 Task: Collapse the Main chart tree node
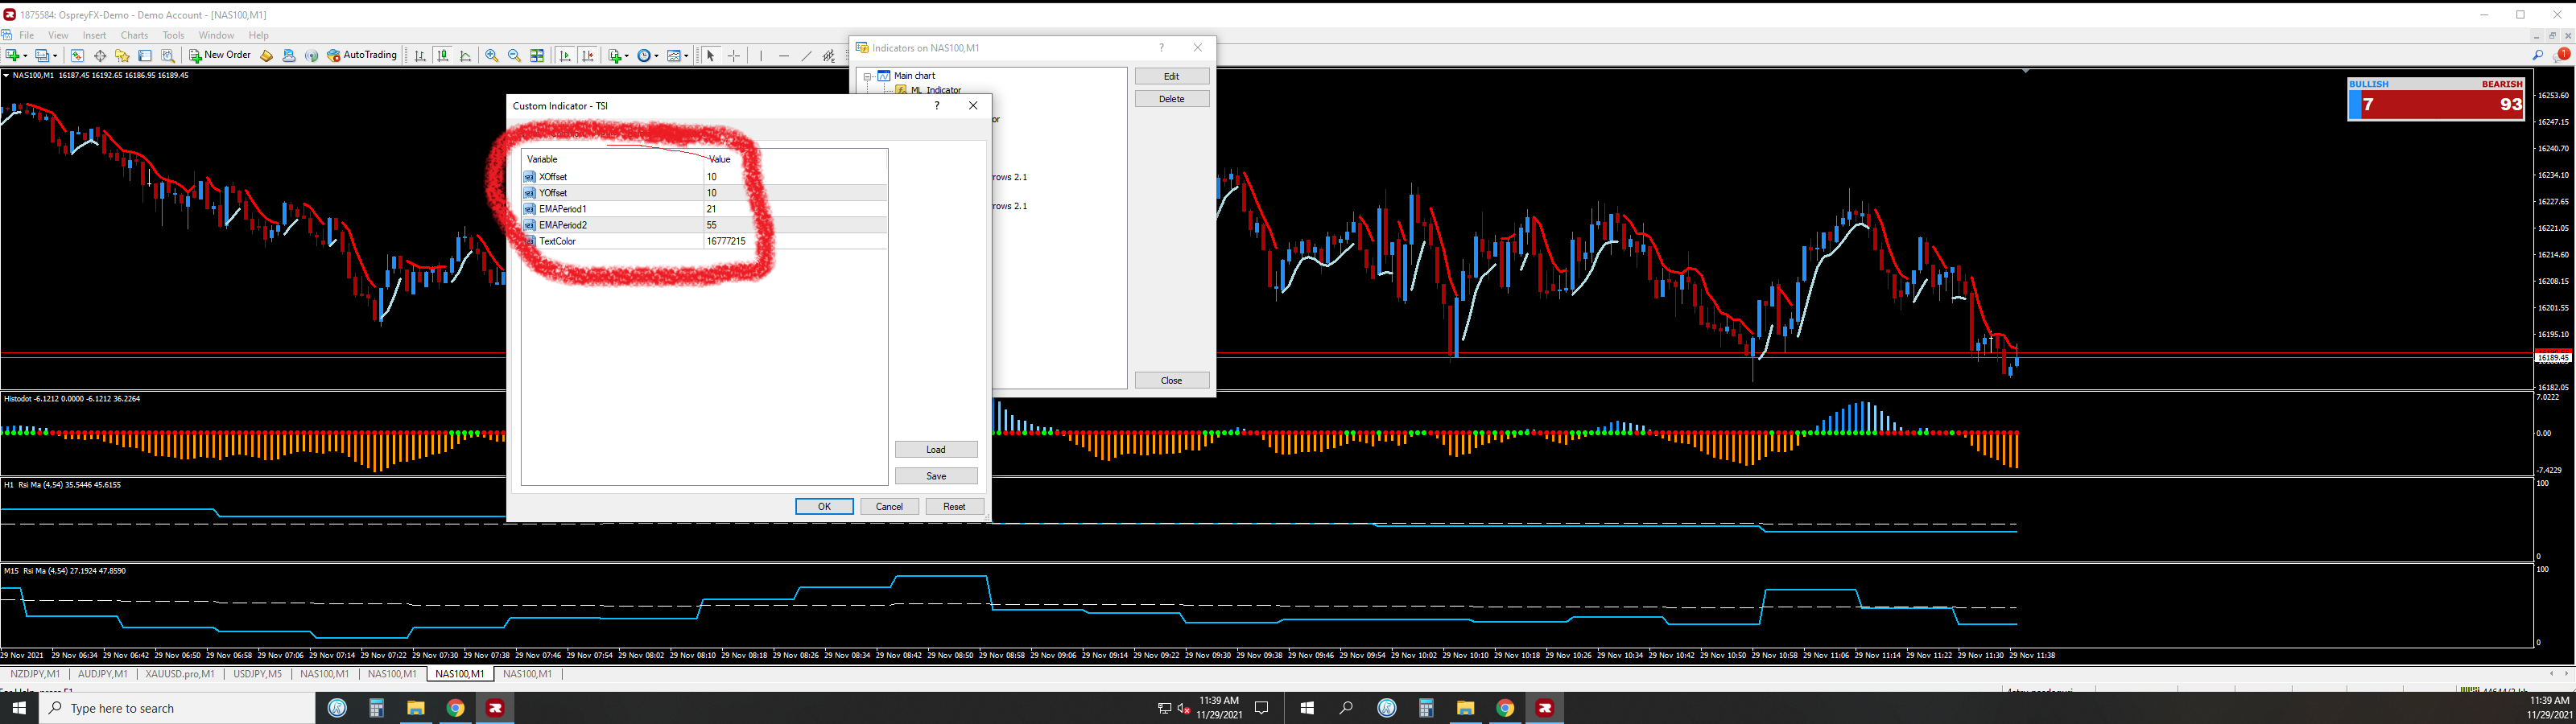[x=868, y=76]
